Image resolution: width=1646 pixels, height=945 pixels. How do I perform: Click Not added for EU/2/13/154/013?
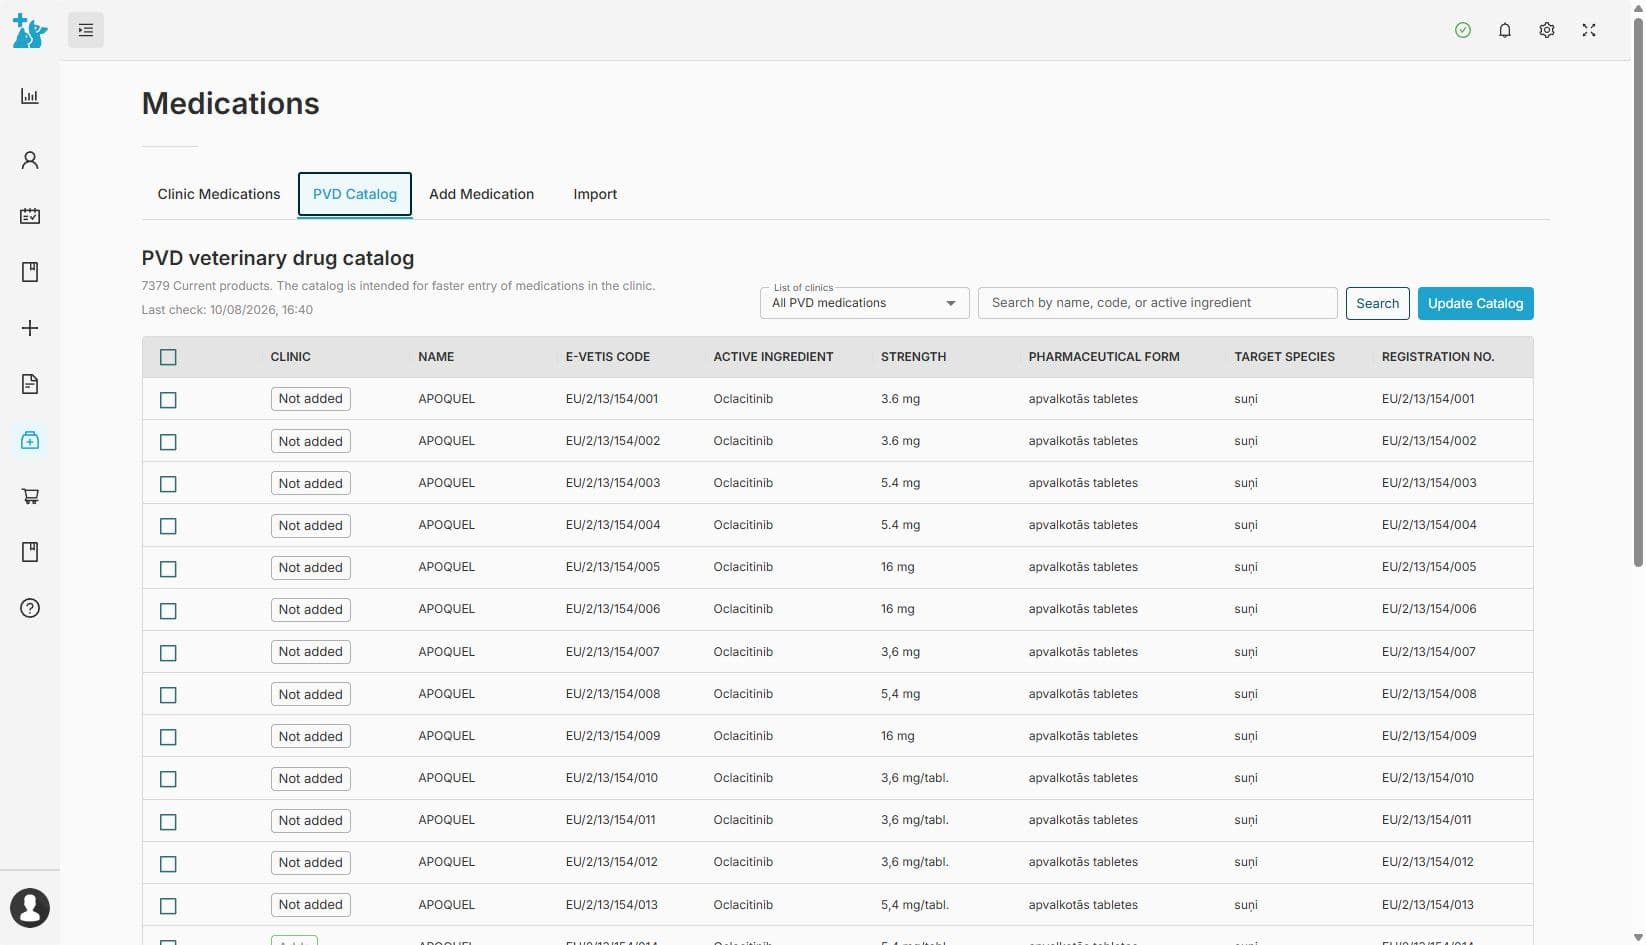click(x=311, y=905)
